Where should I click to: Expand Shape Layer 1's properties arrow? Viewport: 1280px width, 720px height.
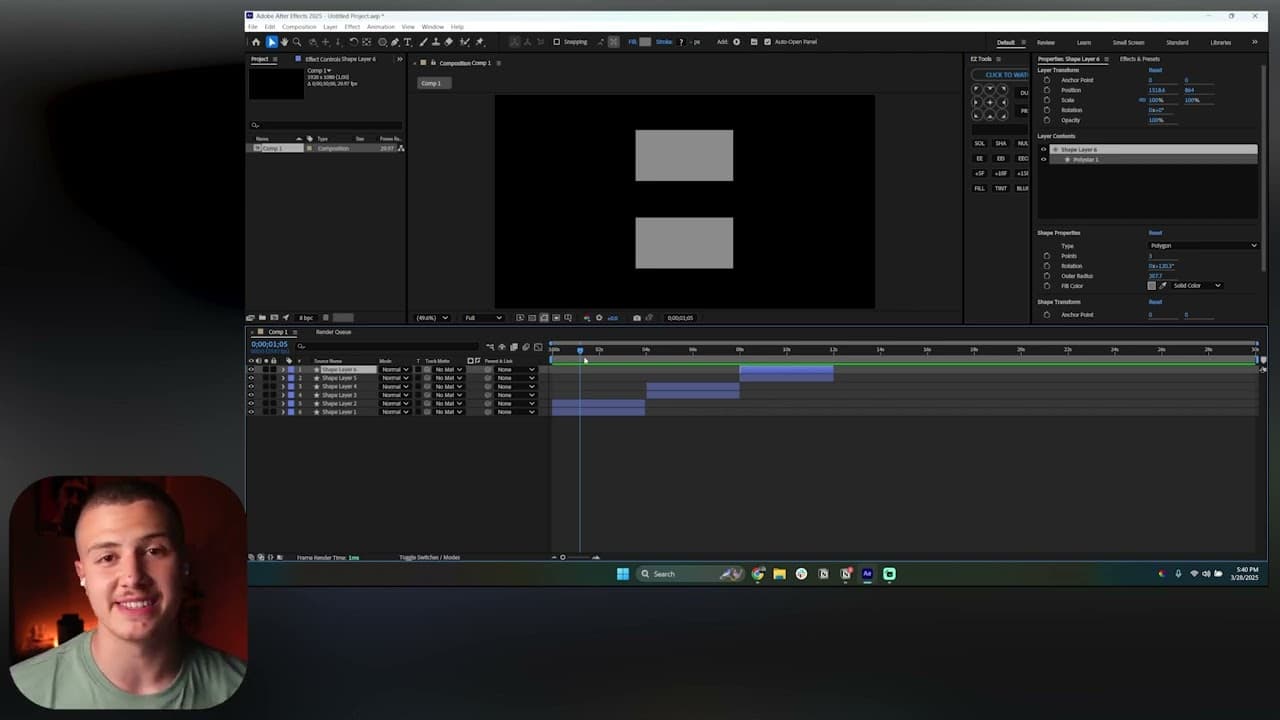pos(284,412)
